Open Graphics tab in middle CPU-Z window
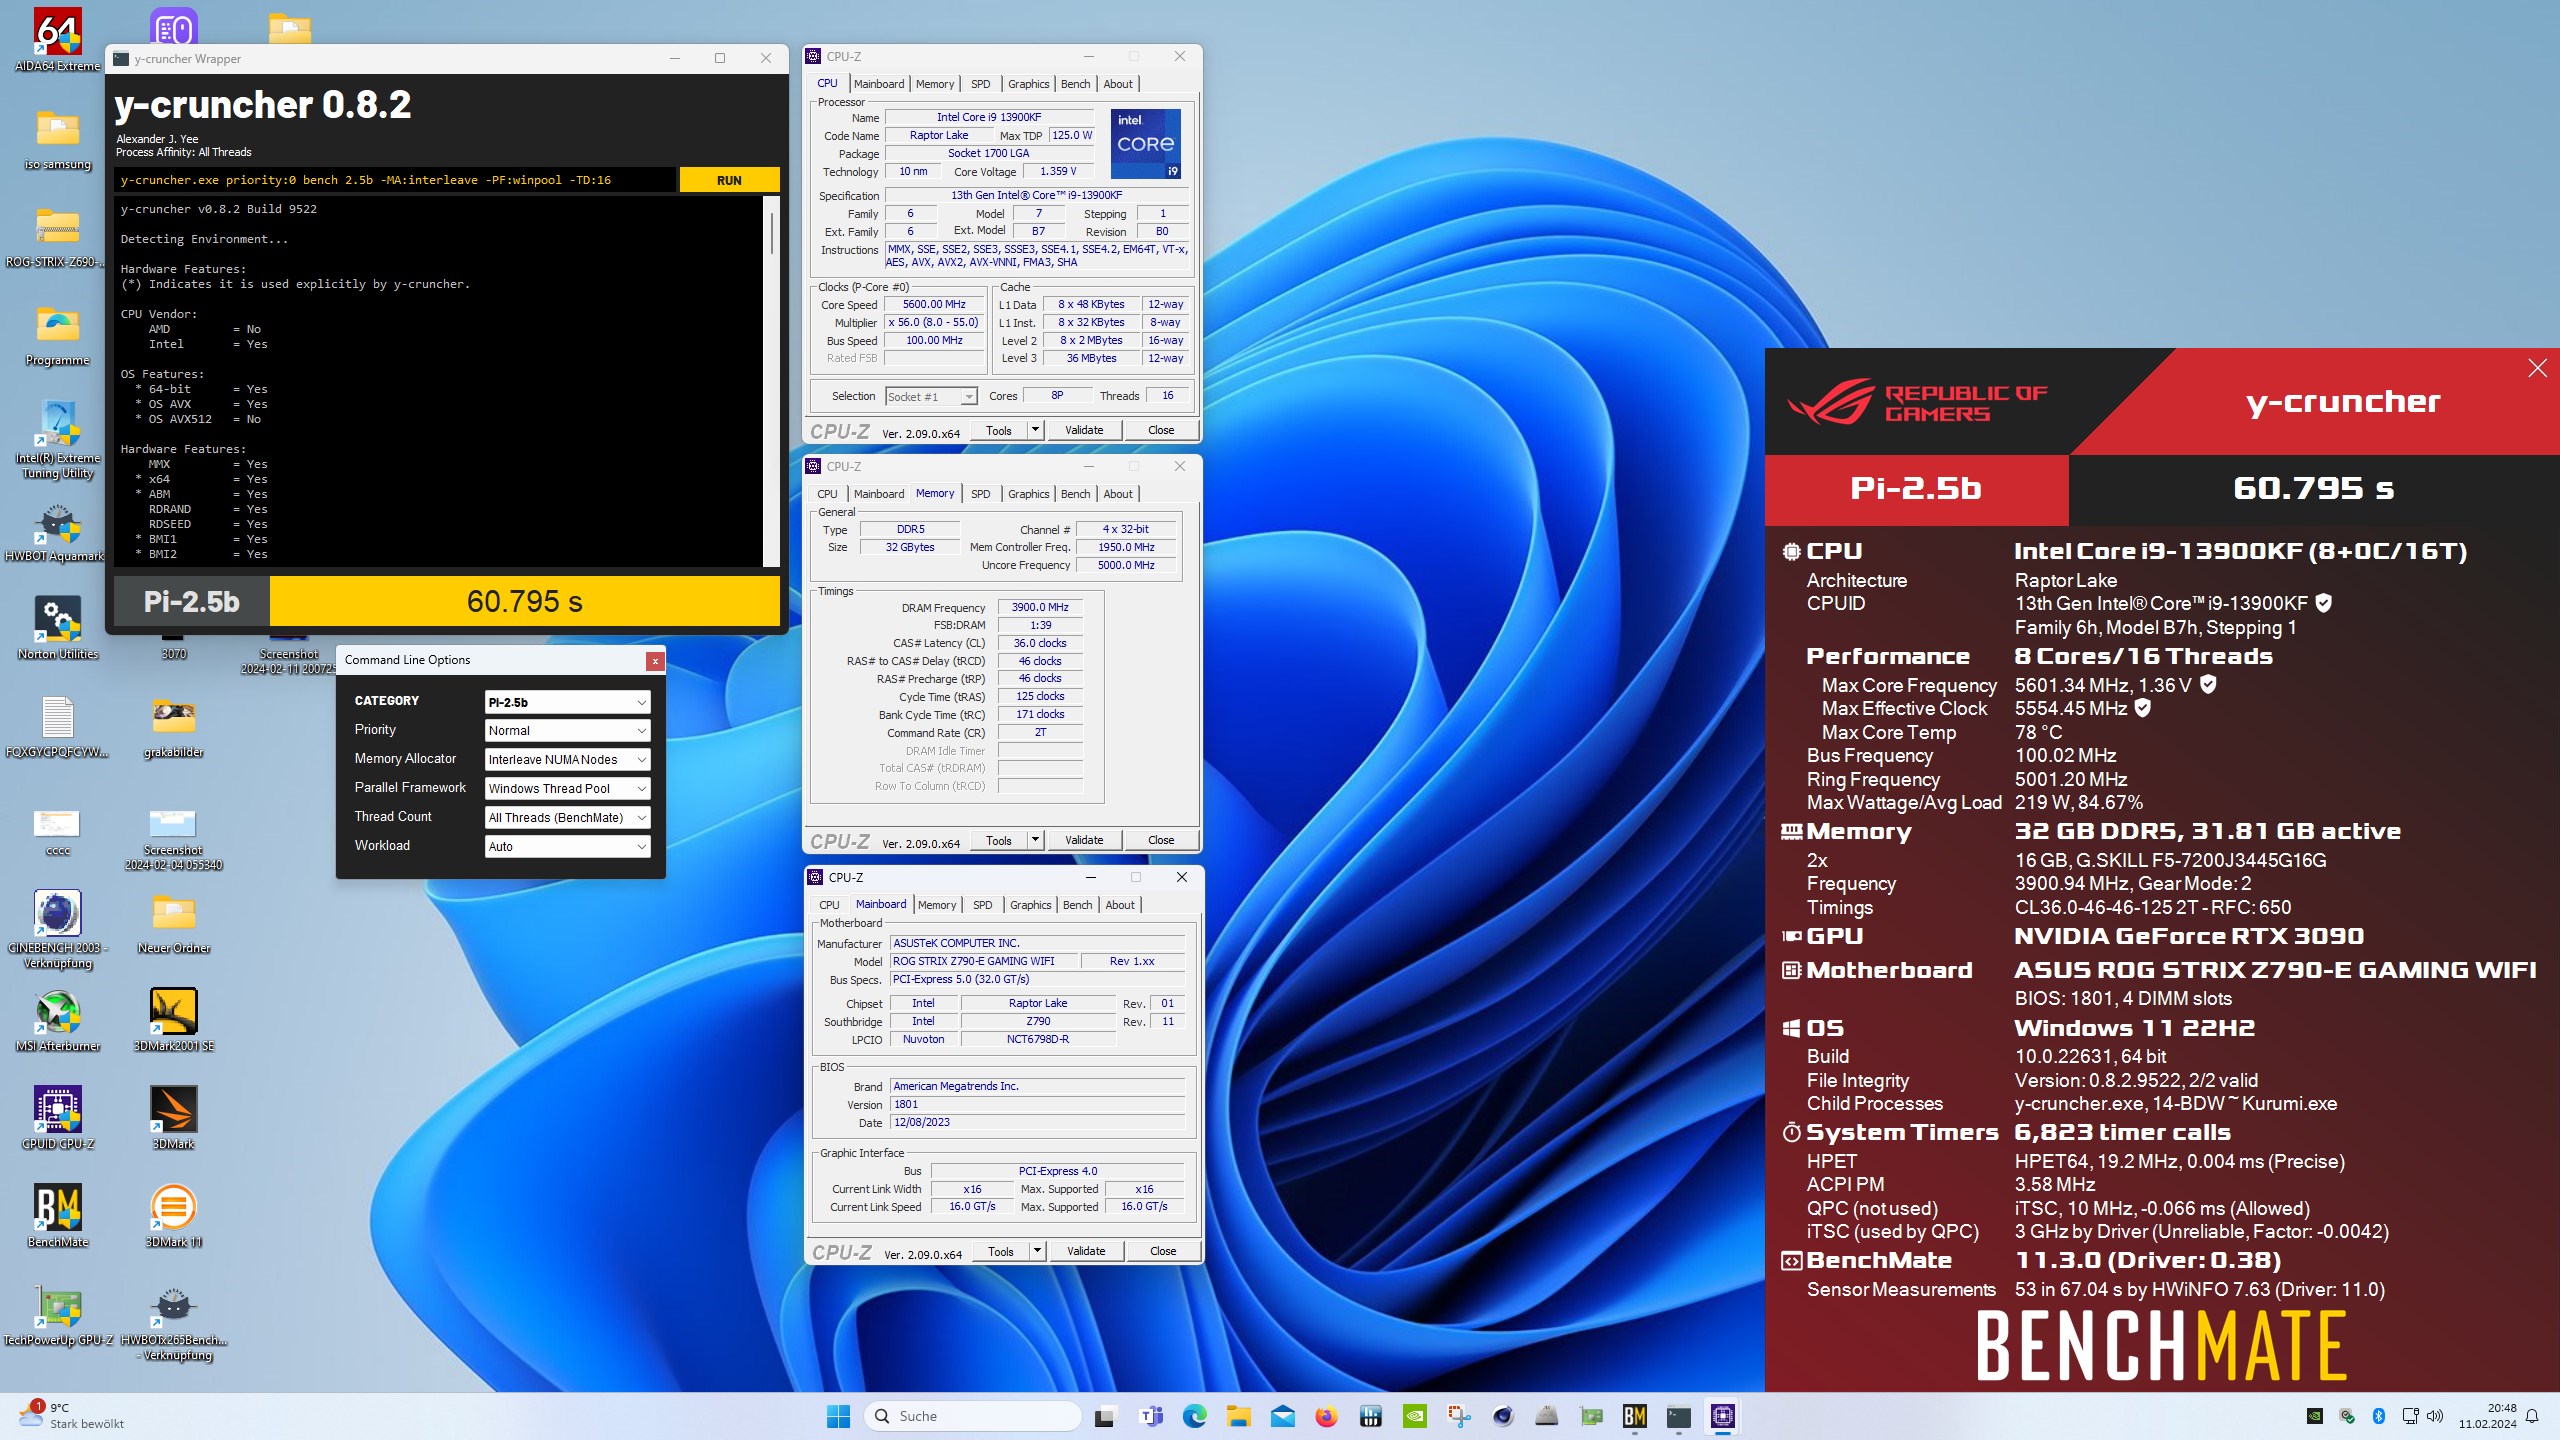The image size is (2560, 1440). coord(1028,494)
